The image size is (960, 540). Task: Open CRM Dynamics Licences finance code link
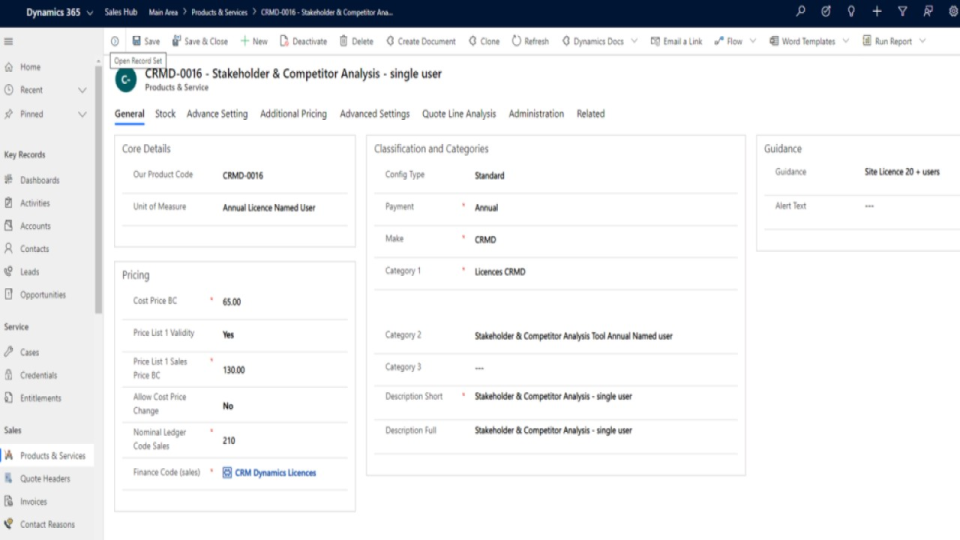click(x=276, y=473)
